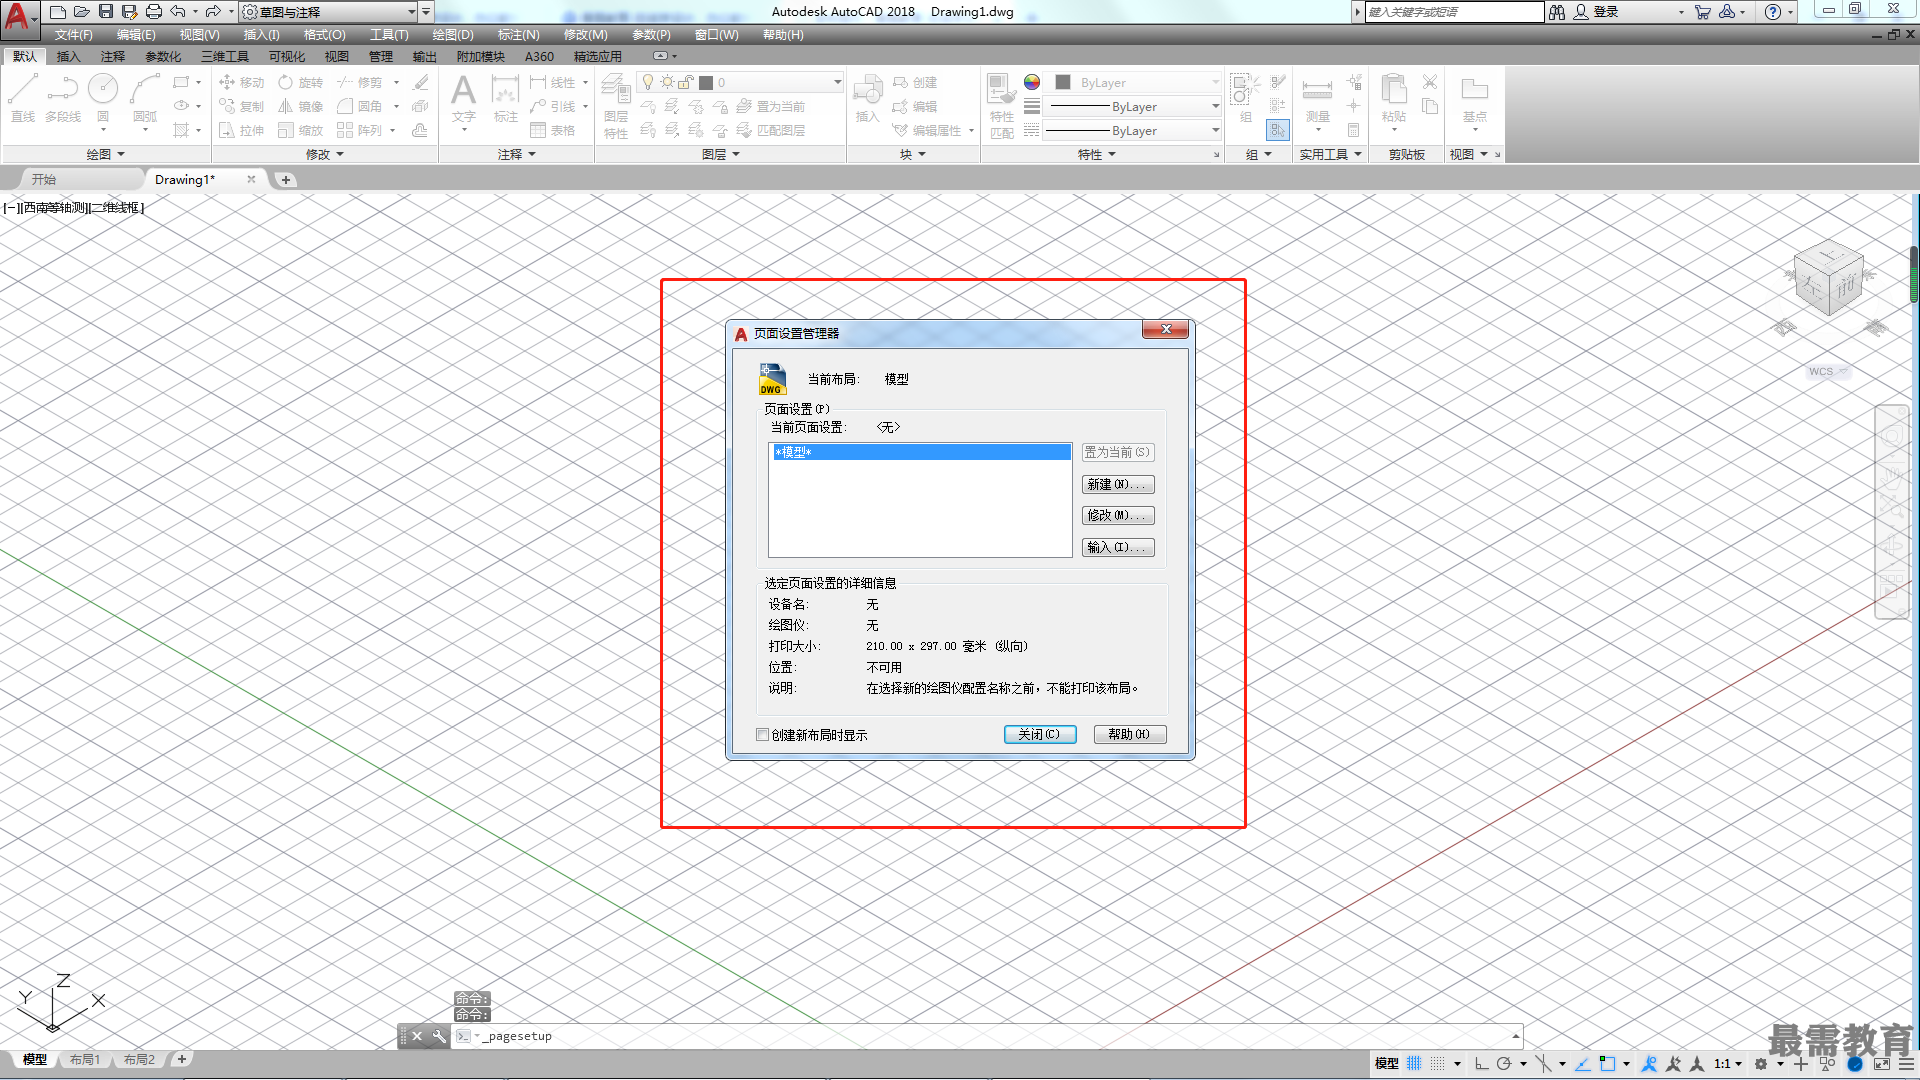Click the 修改(M)... button
Viewport: 1920px width, 1080px height.
1118,515
